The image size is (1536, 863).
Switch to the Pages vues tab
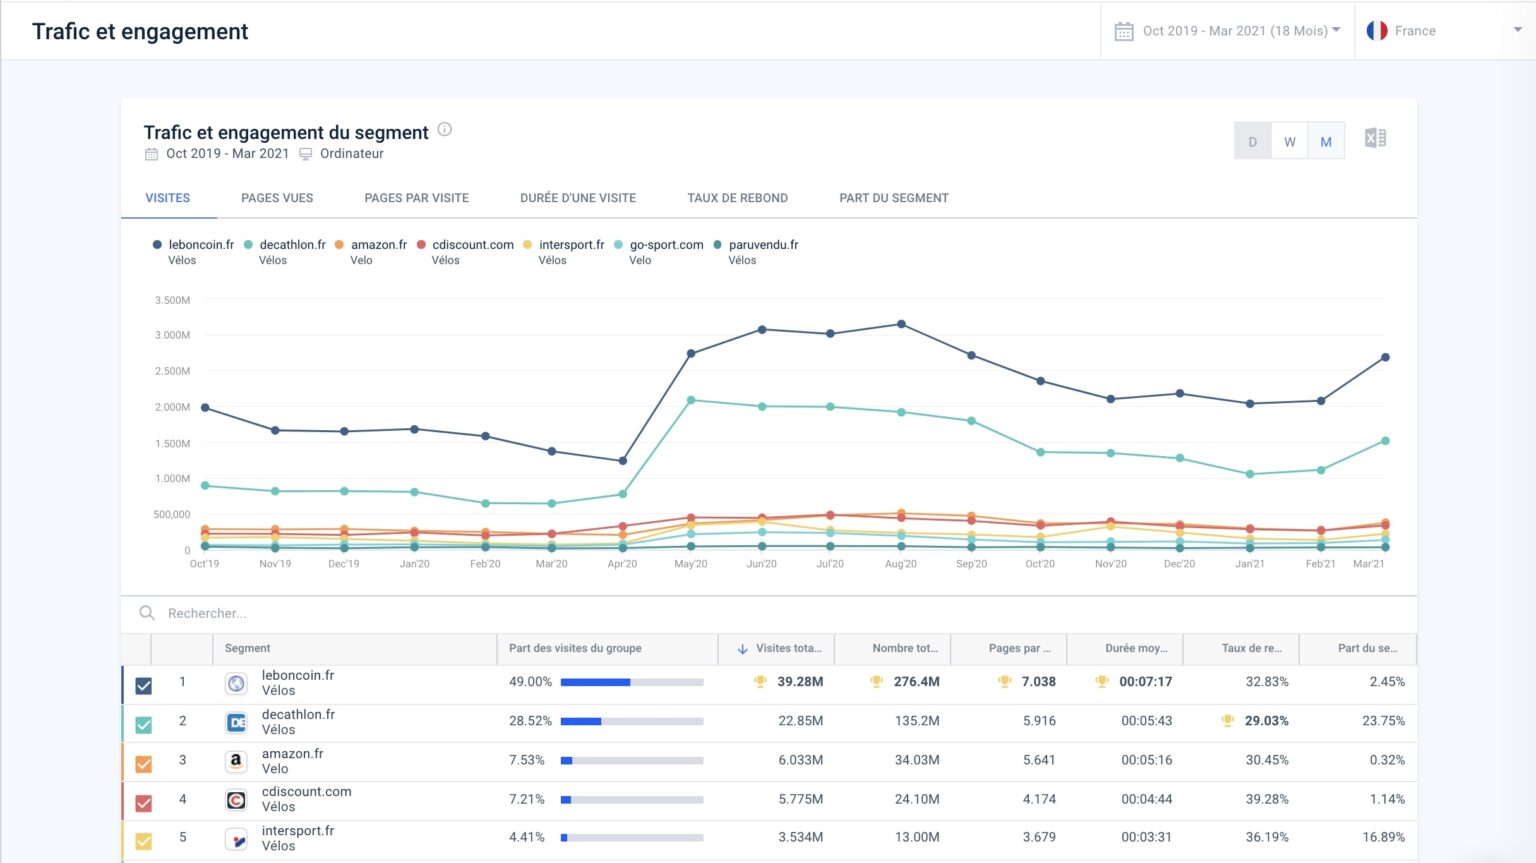[x=277, y=198]
